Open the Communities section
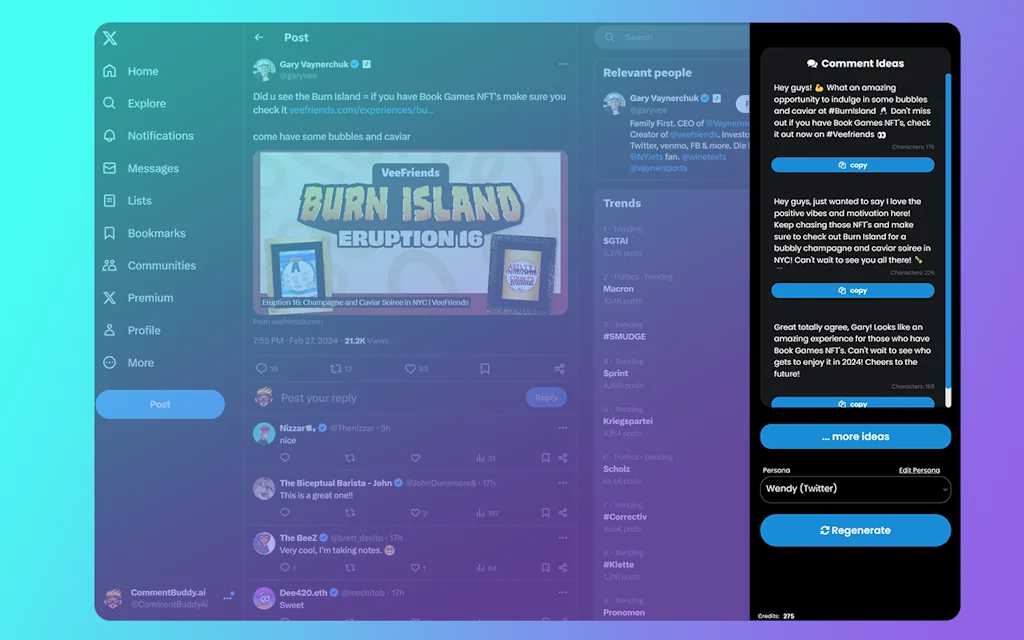 coord(163,265)
